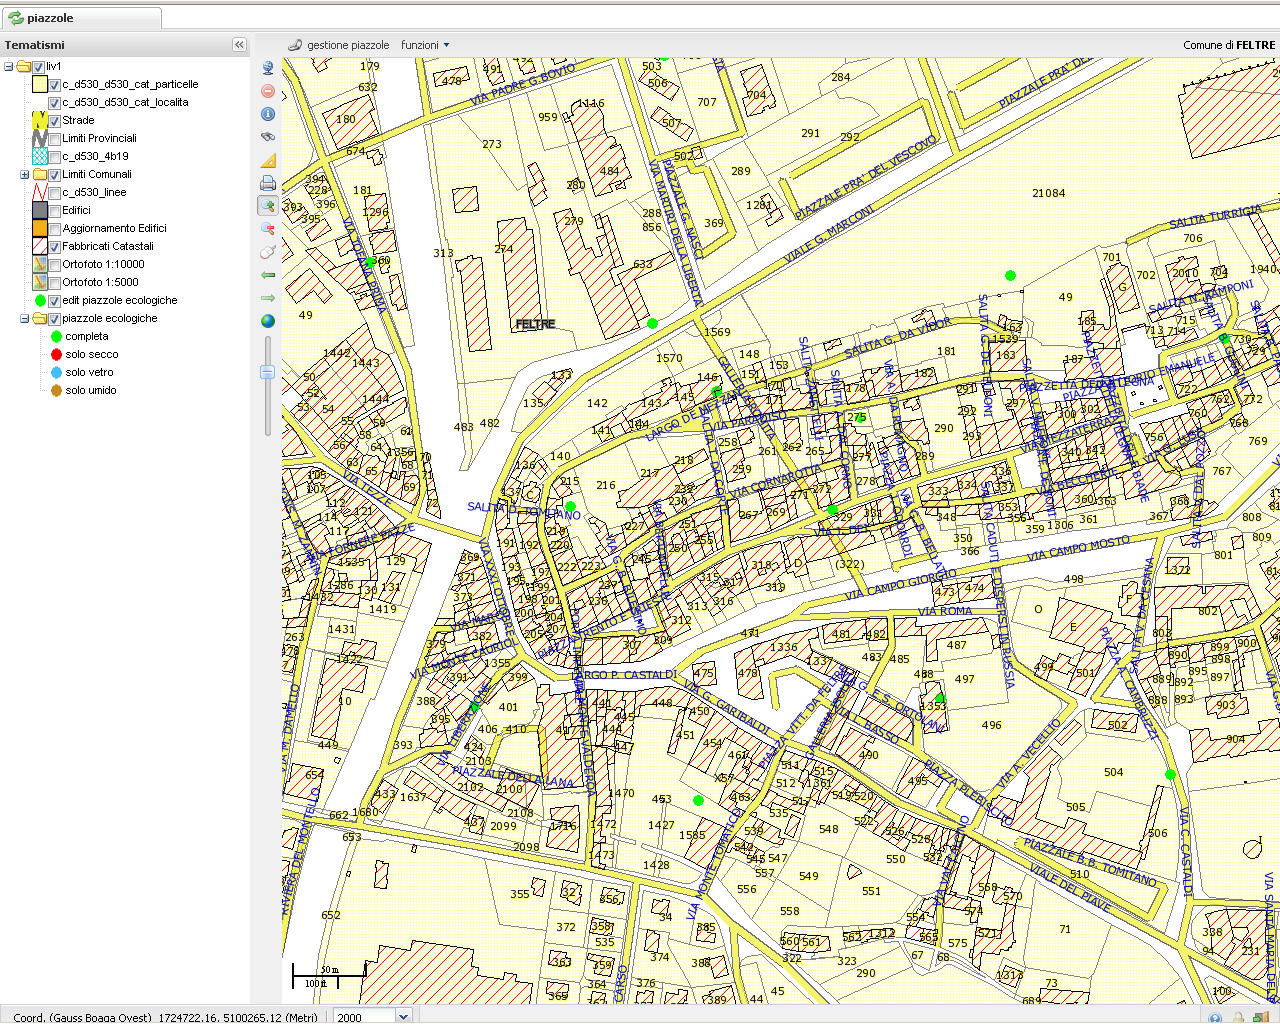Image resolution: width=1280 pixels, height=1024 pixels.
Task: Select the mouse pan tool
Action: pos(268,252)
